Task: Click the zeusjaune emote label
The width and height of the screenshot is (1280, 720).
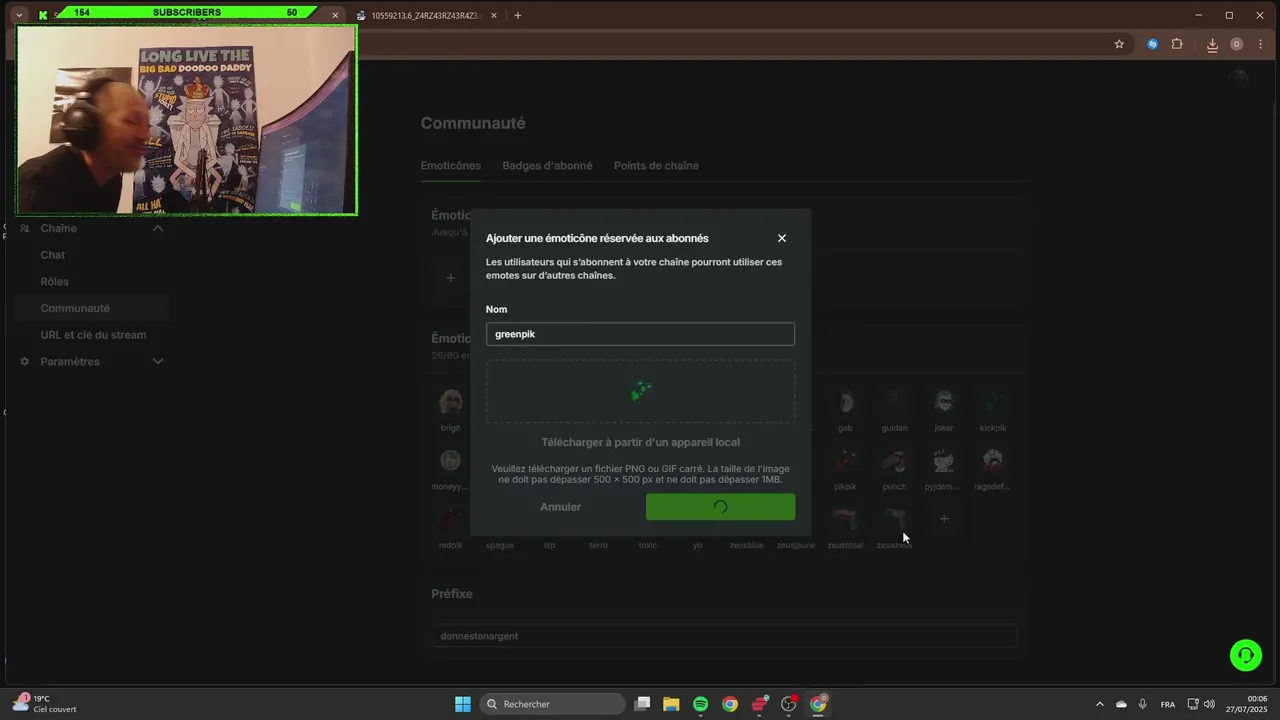Action: coord(796,545)
